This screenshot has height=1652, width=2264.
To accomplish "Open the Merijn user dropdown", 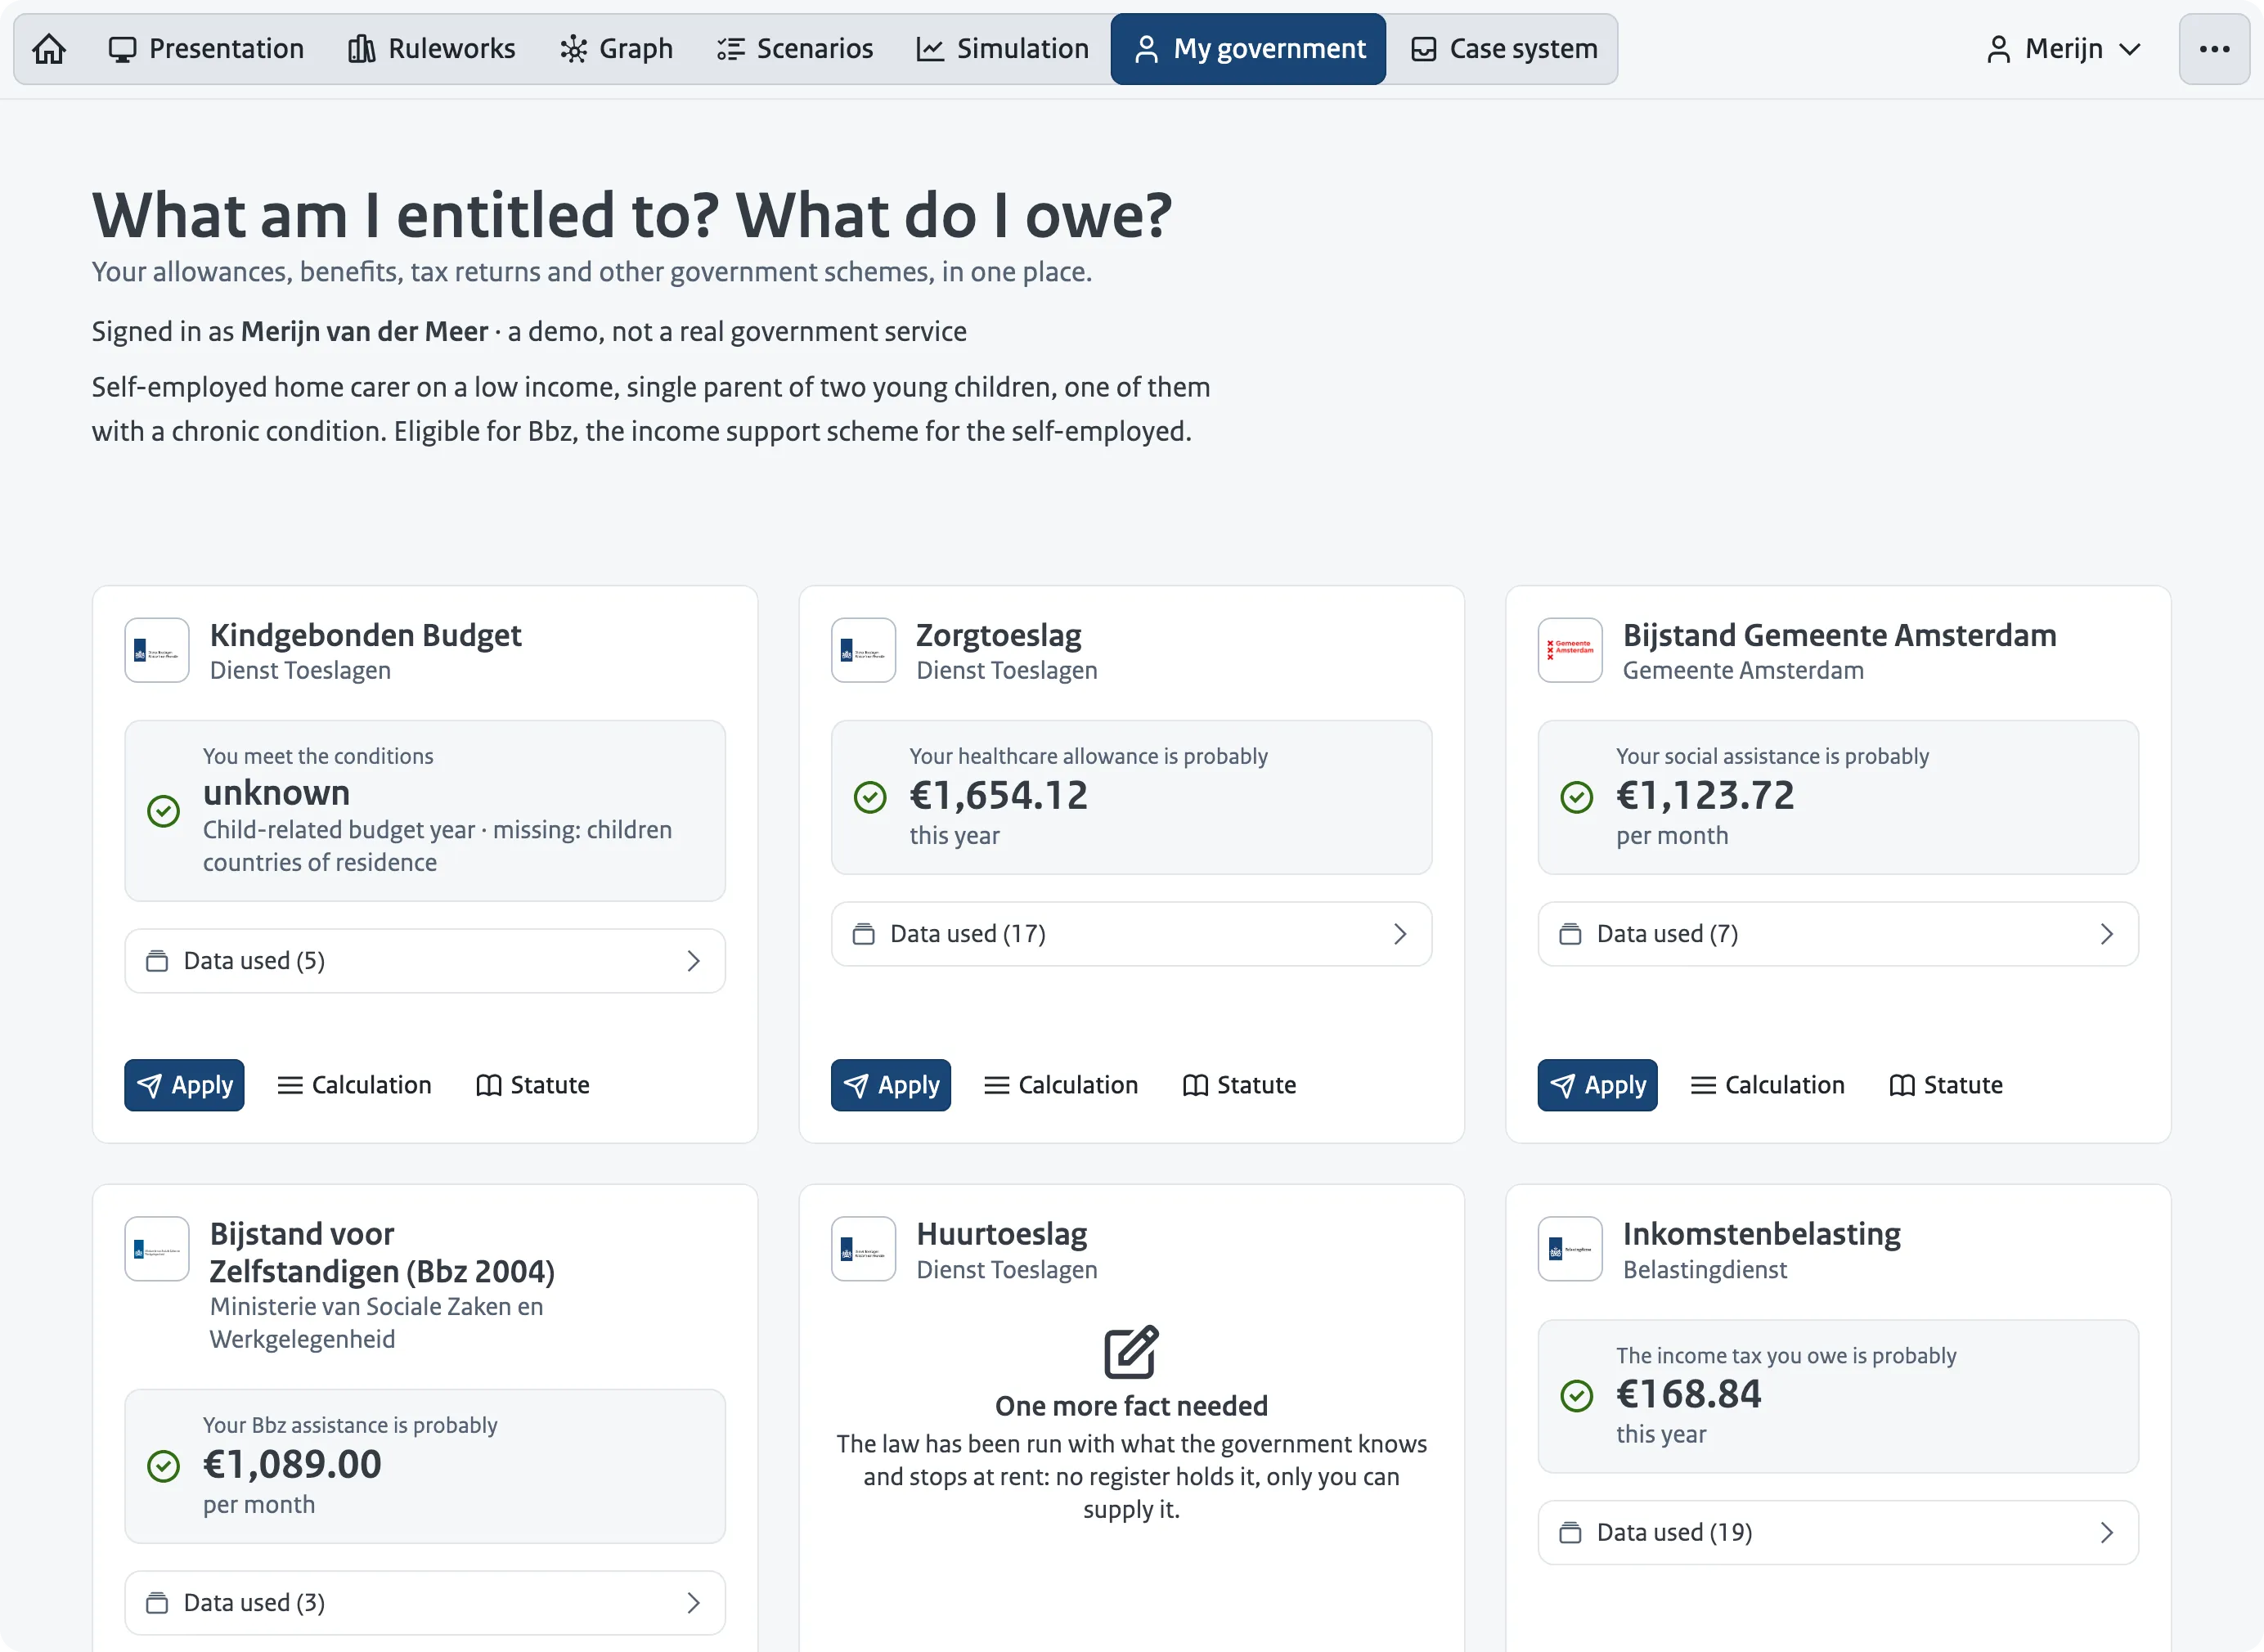I will 2062,49.
